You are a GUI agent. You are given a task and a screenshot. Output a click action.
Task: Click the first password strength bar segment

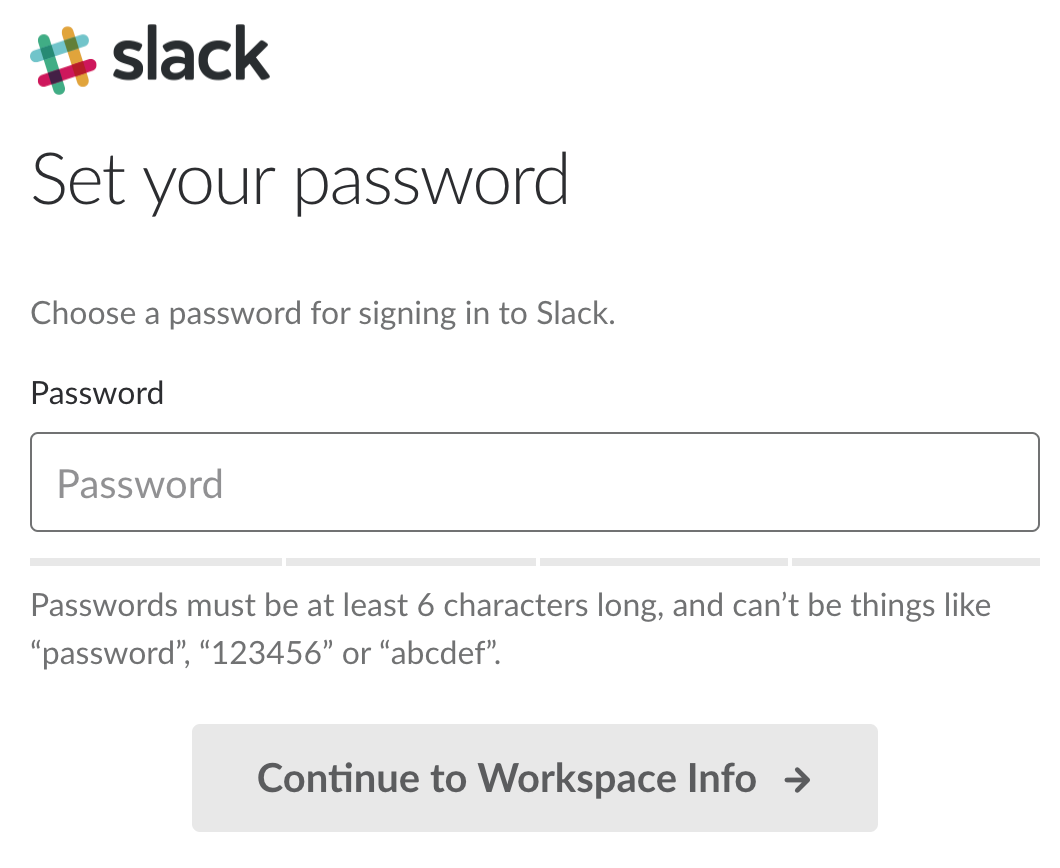[156, 562]
